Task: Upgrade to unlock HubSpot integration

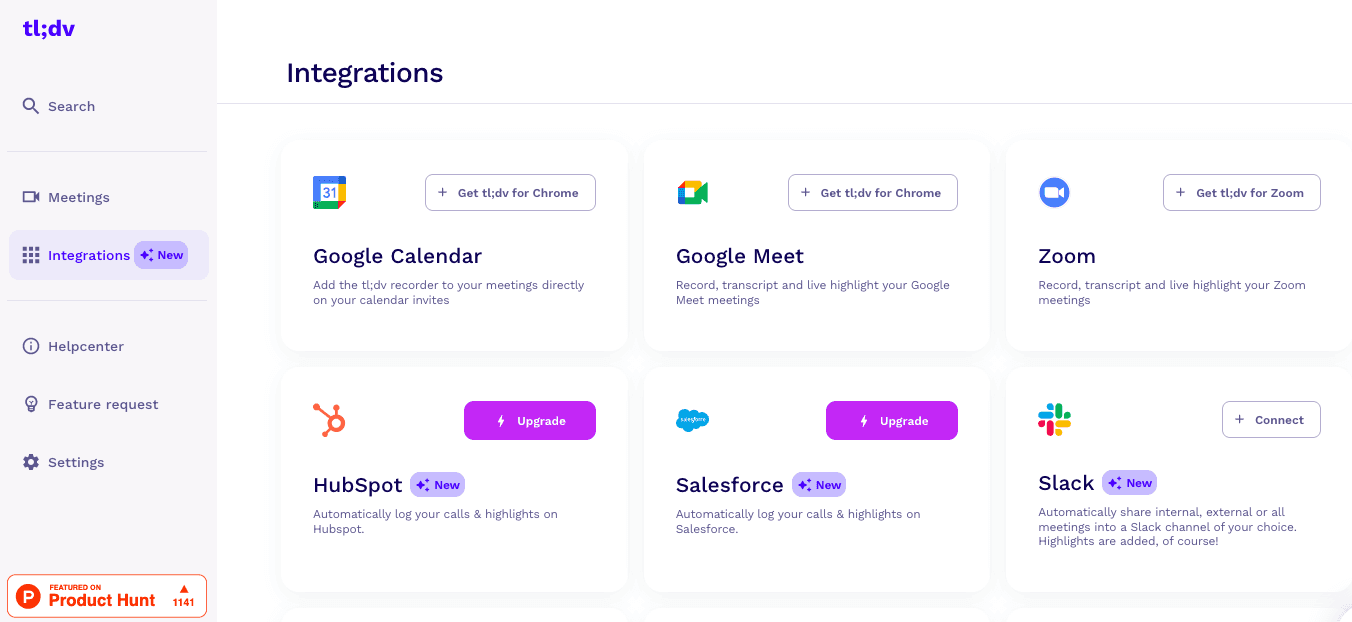Action: click(x=530, y=421)
